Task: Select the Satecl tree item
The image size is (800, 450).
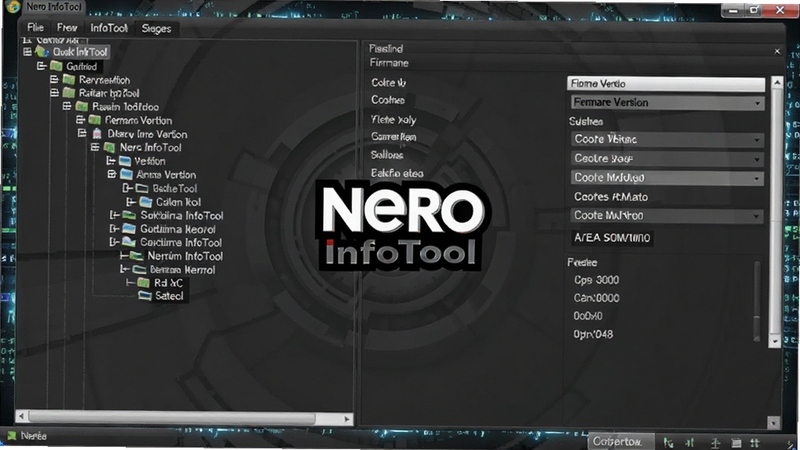Action: point(169,296)
